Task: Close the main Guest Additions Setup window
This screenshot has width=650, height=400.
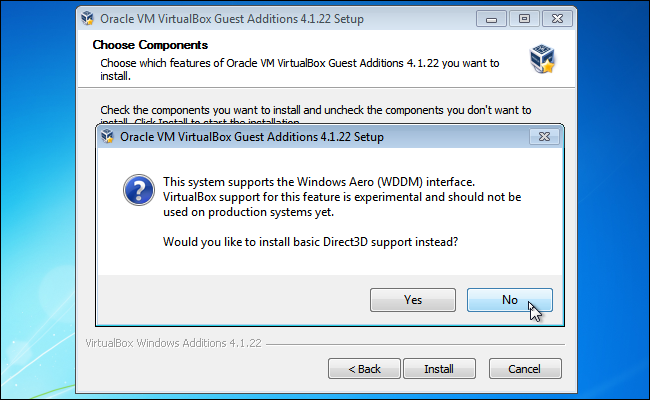Action: tap(557, 19)
